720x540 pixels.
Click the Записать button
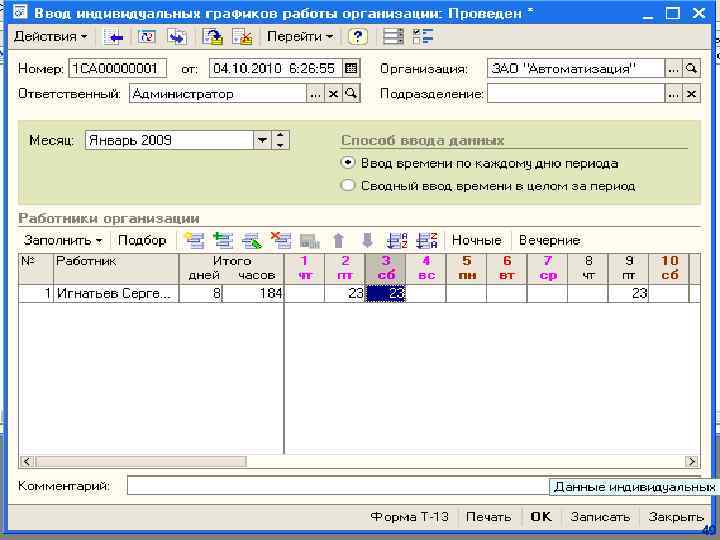(x=600, y=517)
